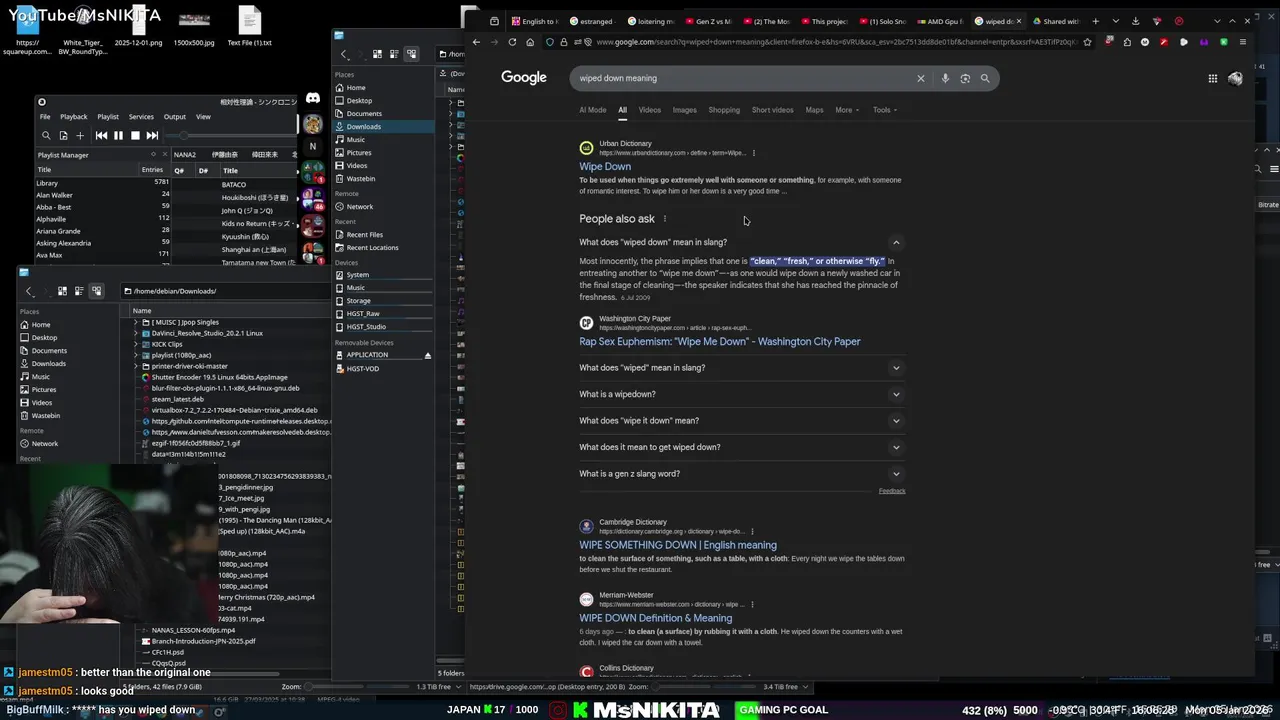Open the Firefox hamburger application menu
The image size is (1280, 720).
pos(1243,42)
